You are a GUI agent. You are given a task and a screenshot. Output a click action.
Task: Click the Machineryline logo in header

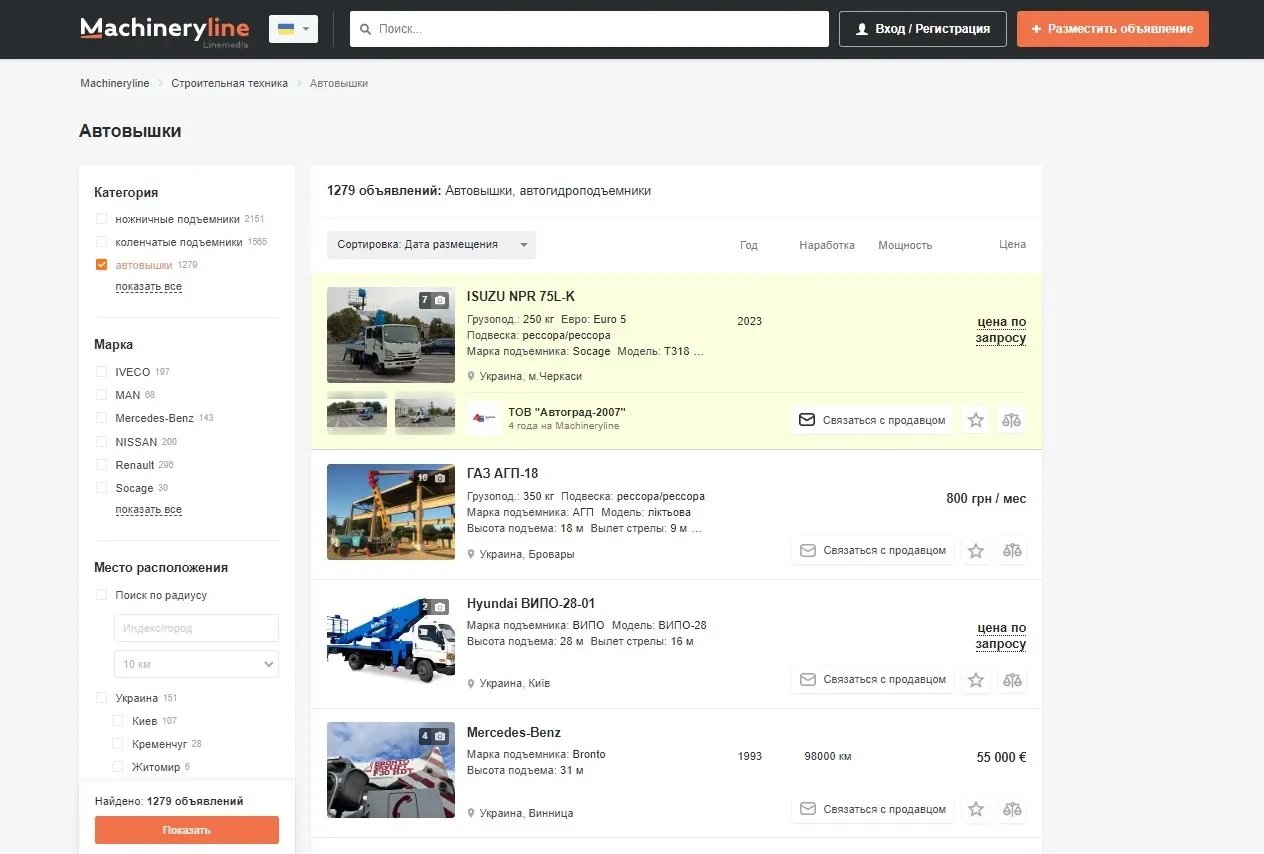coord(164,29)
